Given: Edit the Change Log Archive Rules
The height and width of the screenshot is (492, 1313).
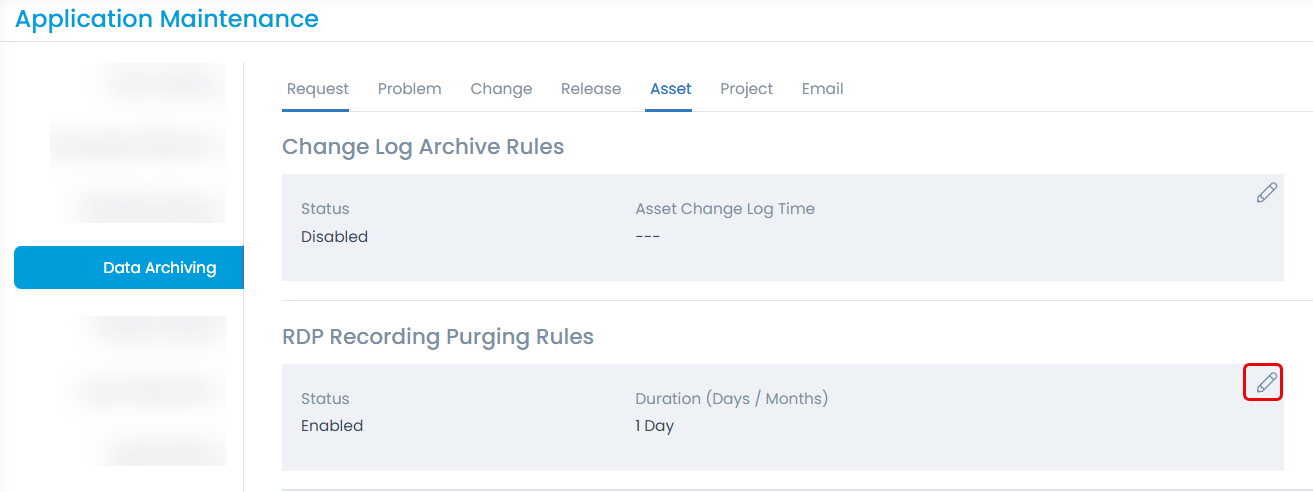Looking at the screenshot, I should click(x=1266, y=193).
